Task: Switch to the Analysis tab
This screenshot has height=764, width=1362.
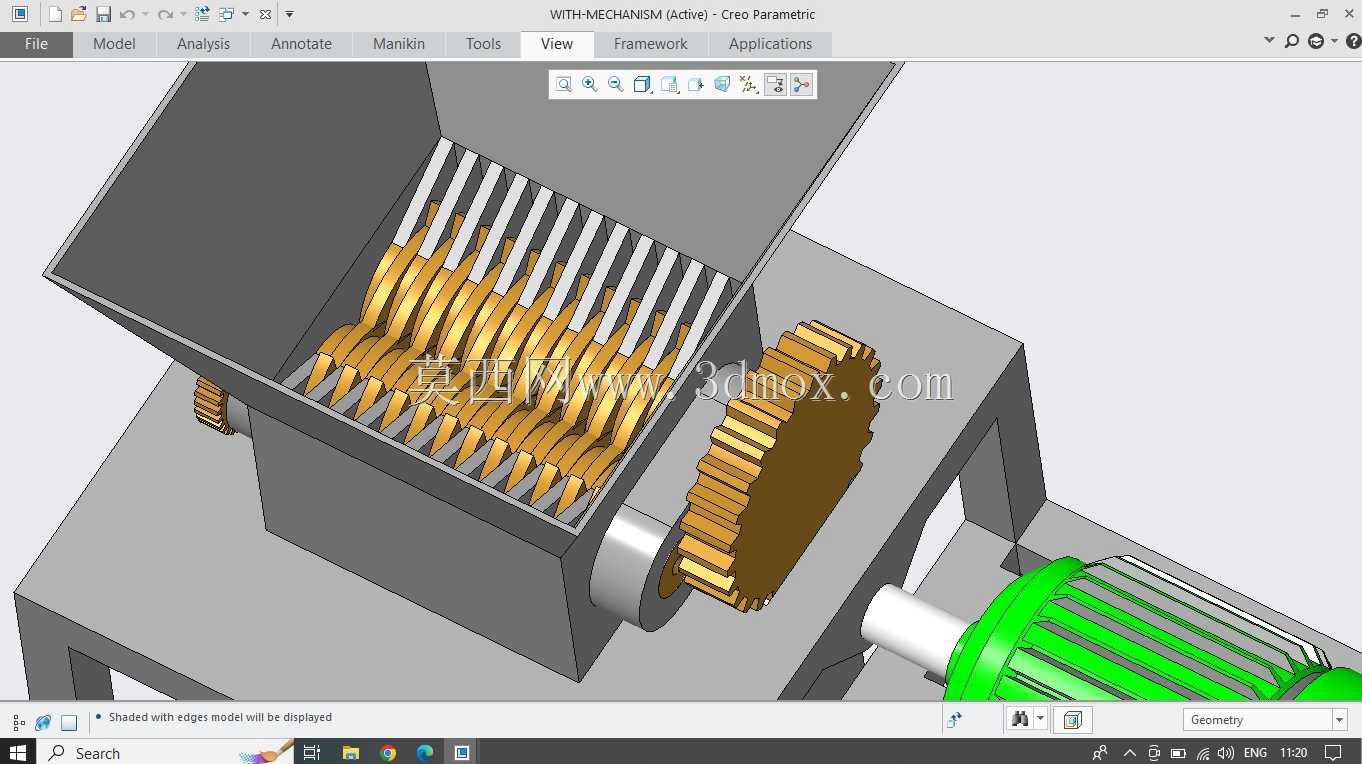Action: tap(203, 44)
